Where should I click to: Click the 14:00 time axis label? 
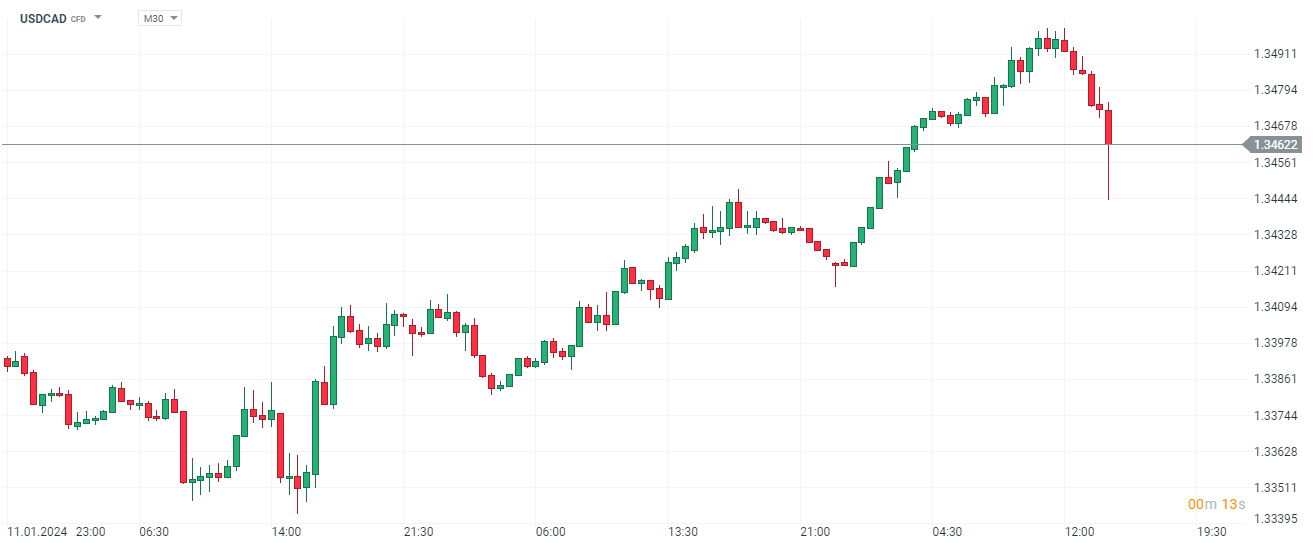[x=286, y=531]
